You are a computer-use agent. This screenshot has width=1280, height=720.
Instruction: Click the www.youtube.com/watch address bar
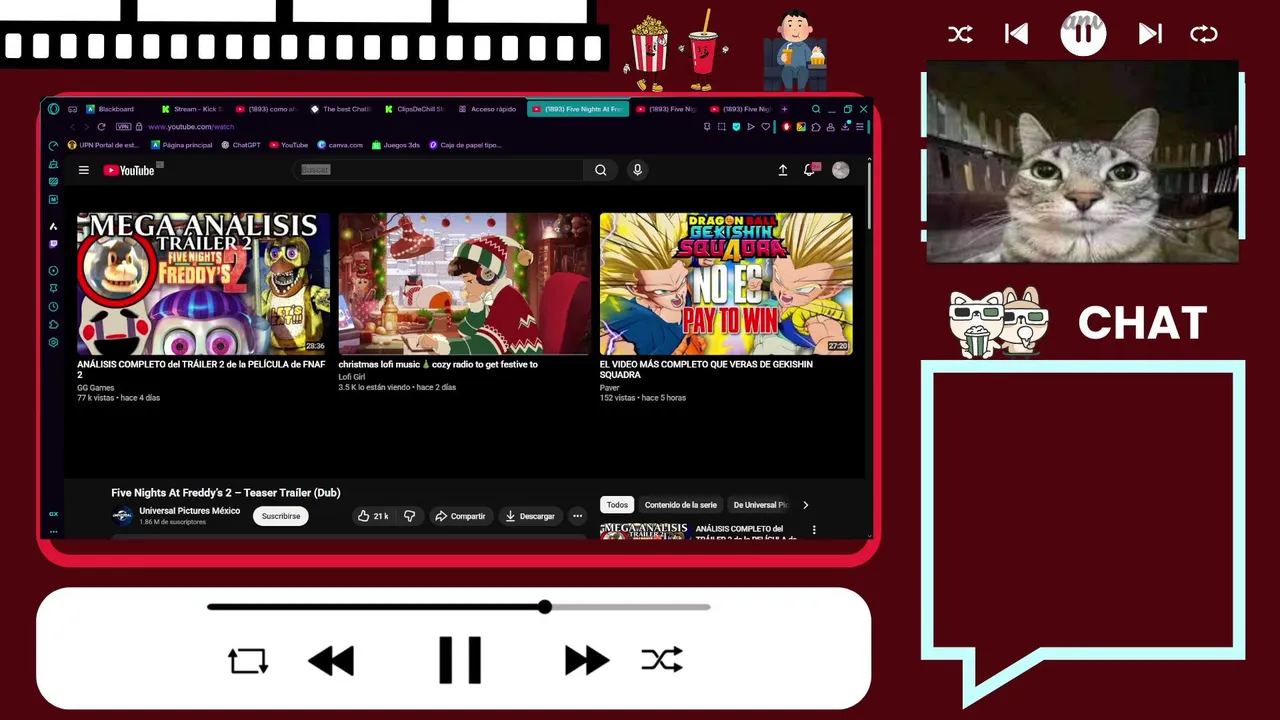(191, 127)
